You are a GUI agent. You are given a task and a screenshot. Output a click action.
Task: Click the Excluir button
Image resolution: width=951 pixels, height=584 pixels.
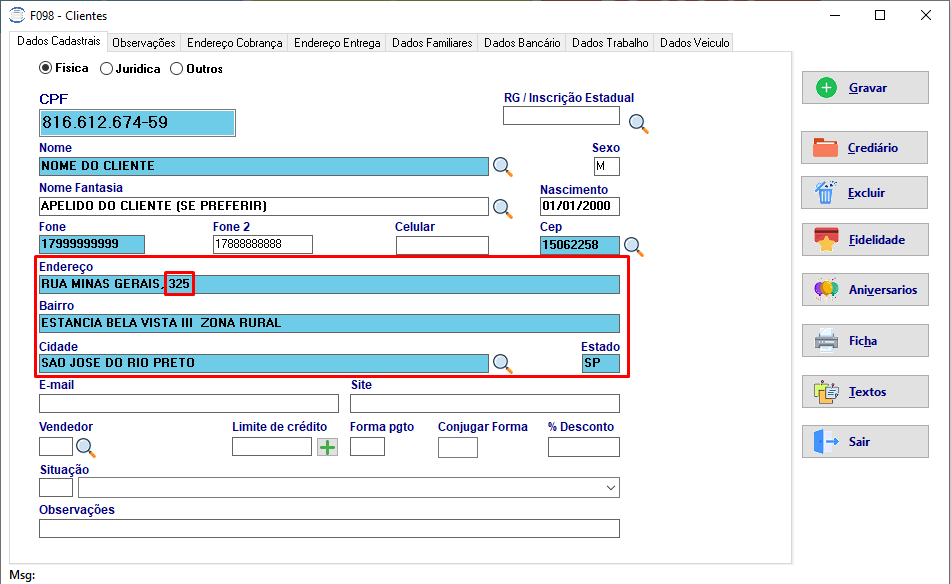(864, 193)
